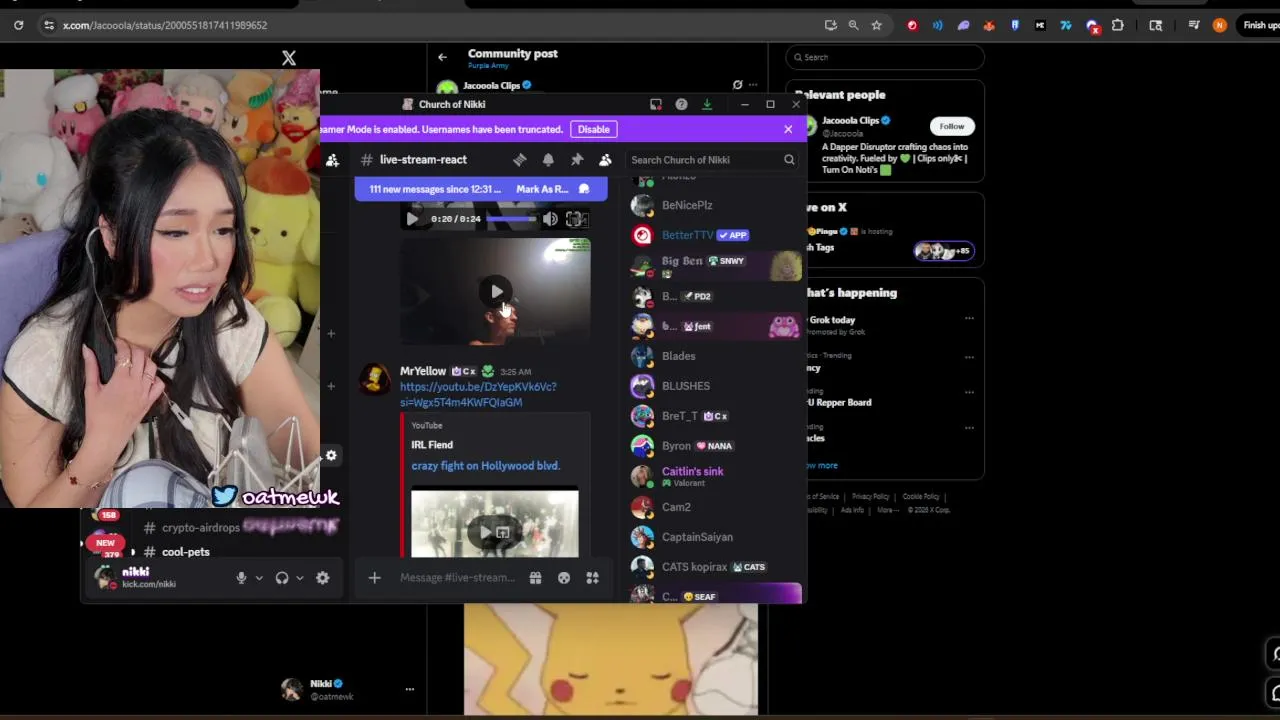Bookmark this page with star icon
Screen dimensions: 1280x720
pyautogui.click(x=877, y=25)
